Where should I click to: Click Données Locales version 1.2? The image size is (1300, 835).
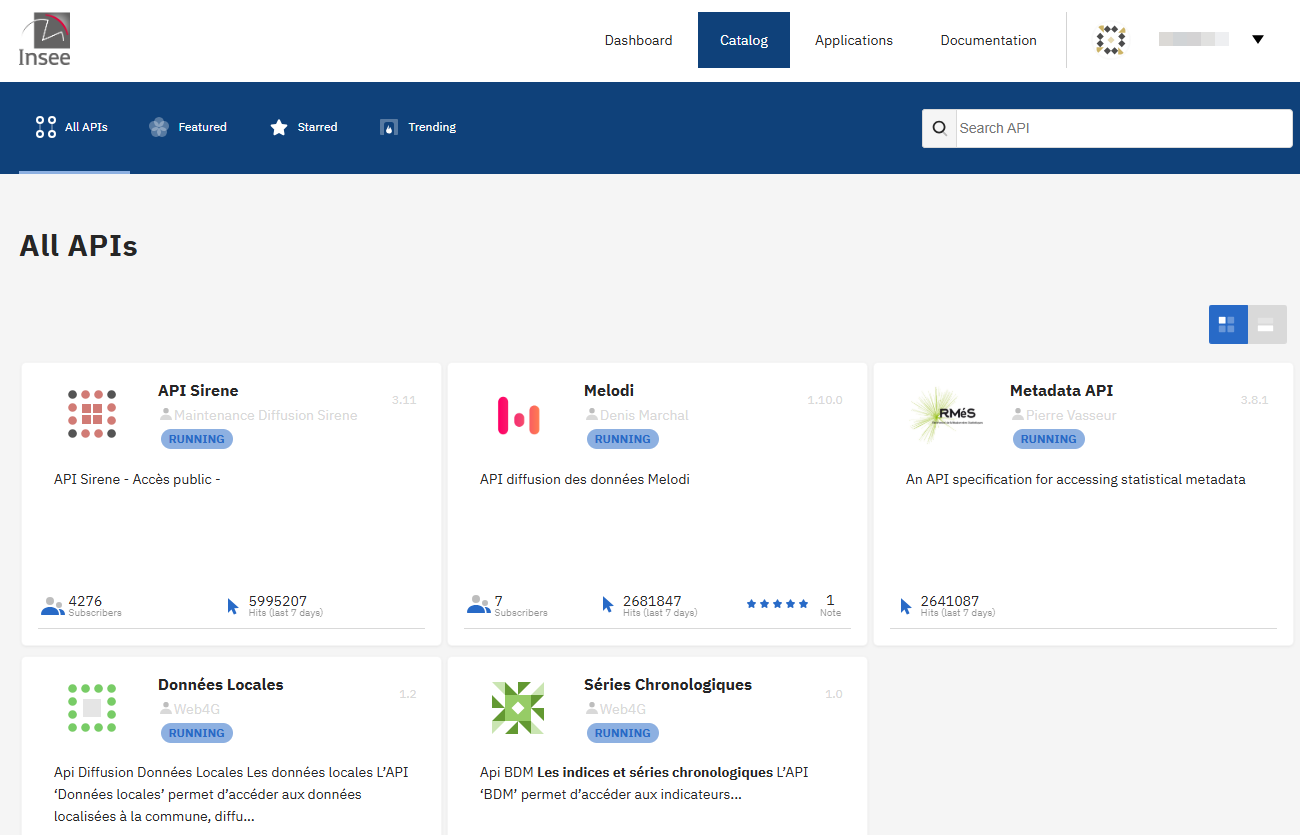[408, 694]
